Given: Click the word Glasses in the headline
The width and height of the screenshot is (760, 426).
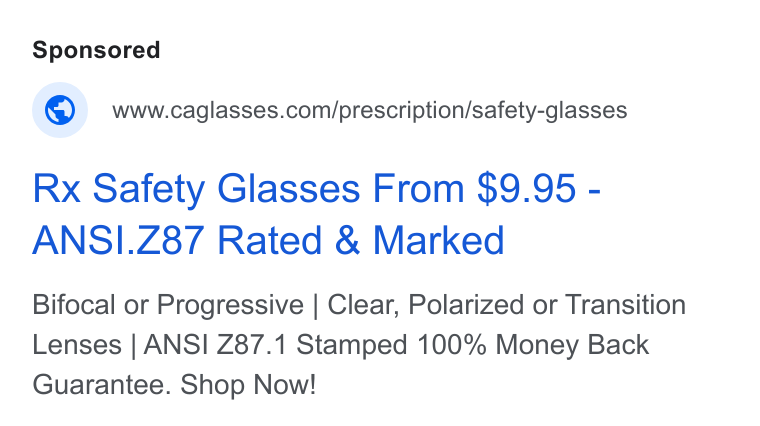Looking at the screenshot, I should click(288, 189).
